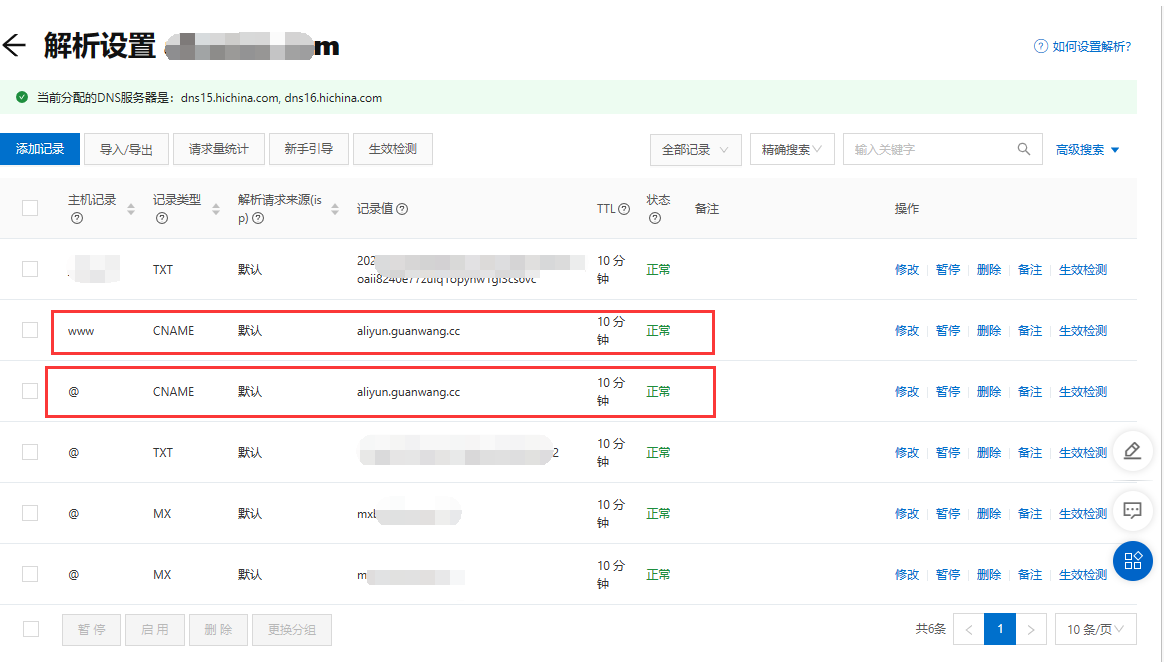Expand the 精确搜索 dropdown
Screen dimensions: 1164x662
pos(792,149)
